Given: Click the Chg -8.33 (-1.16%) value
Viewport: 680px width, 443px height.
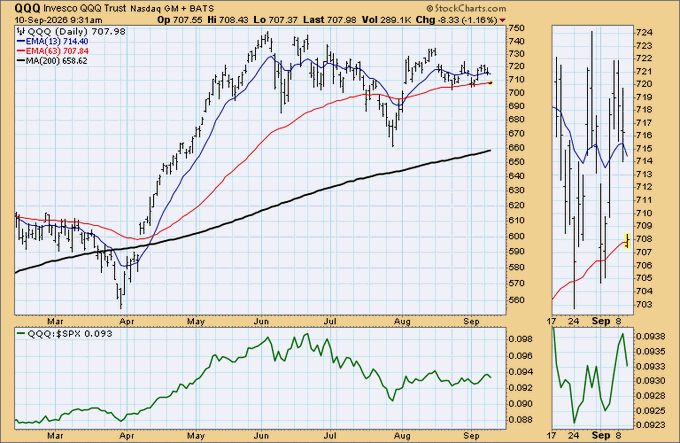Looking at the screenshot, I should click(x=457, y=20).
